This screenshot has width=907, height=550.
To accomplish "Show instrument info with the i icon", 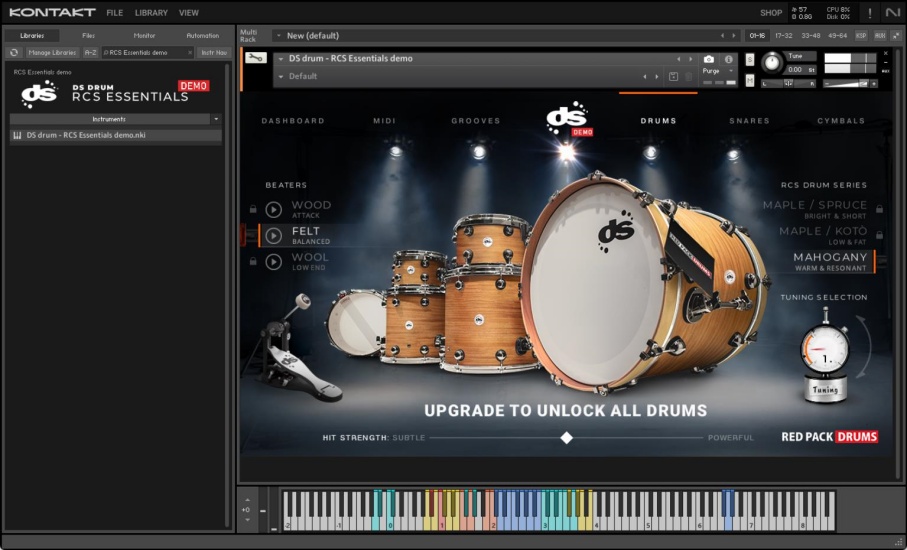I will tap(728, 59).
